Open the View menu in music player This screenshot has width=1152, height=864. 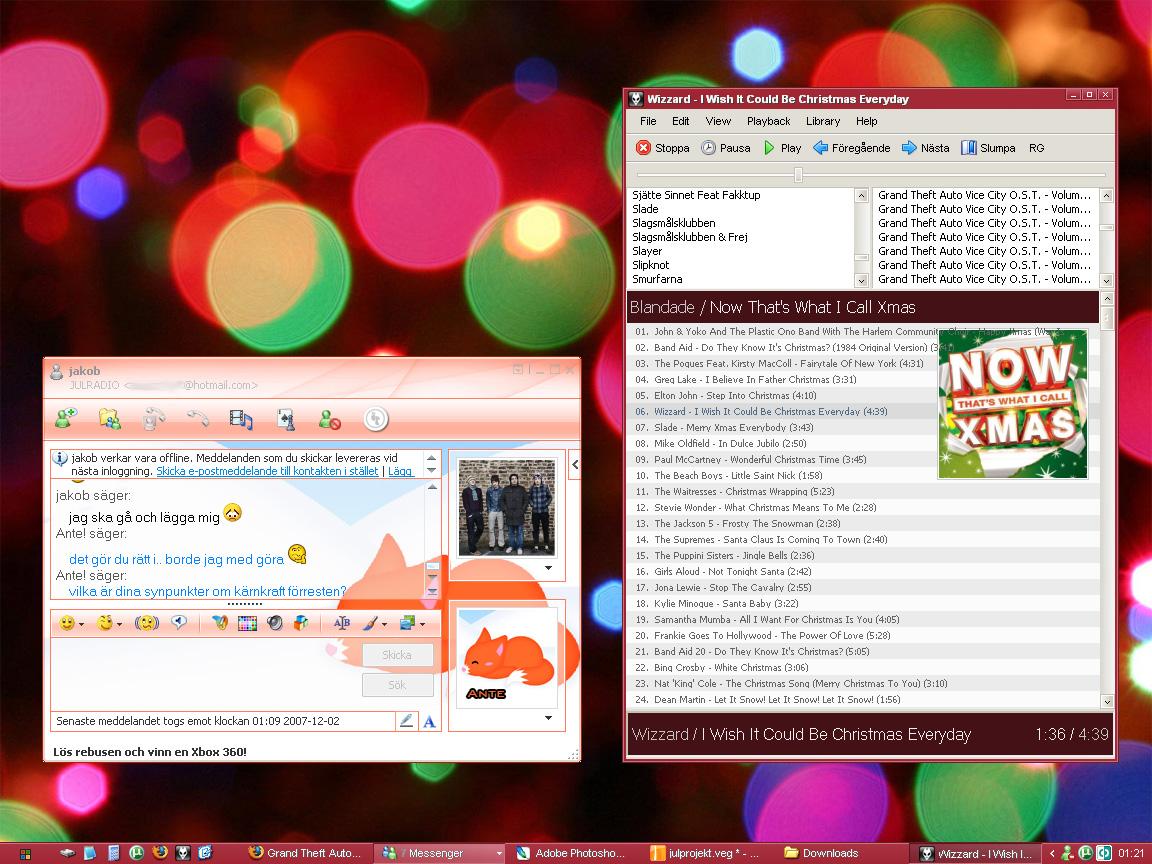718,121
